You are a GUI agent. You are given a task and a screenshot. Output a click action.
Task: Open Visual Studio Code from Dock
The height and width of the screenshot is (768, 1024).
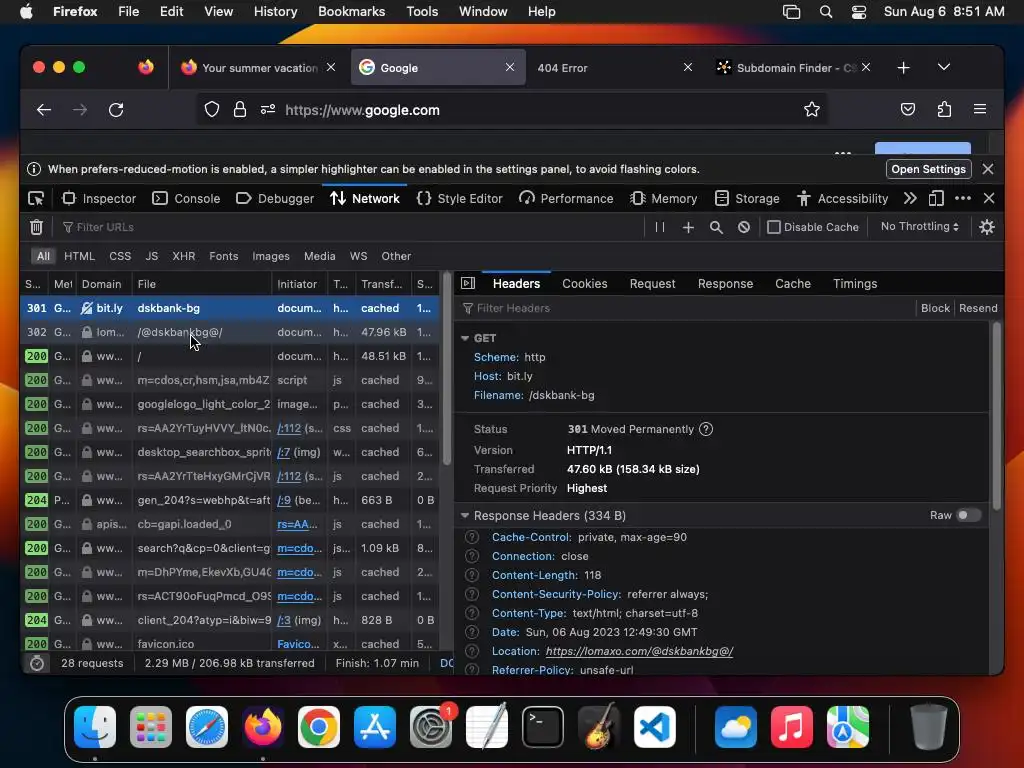pyautogui.click(x=655, y=727)
